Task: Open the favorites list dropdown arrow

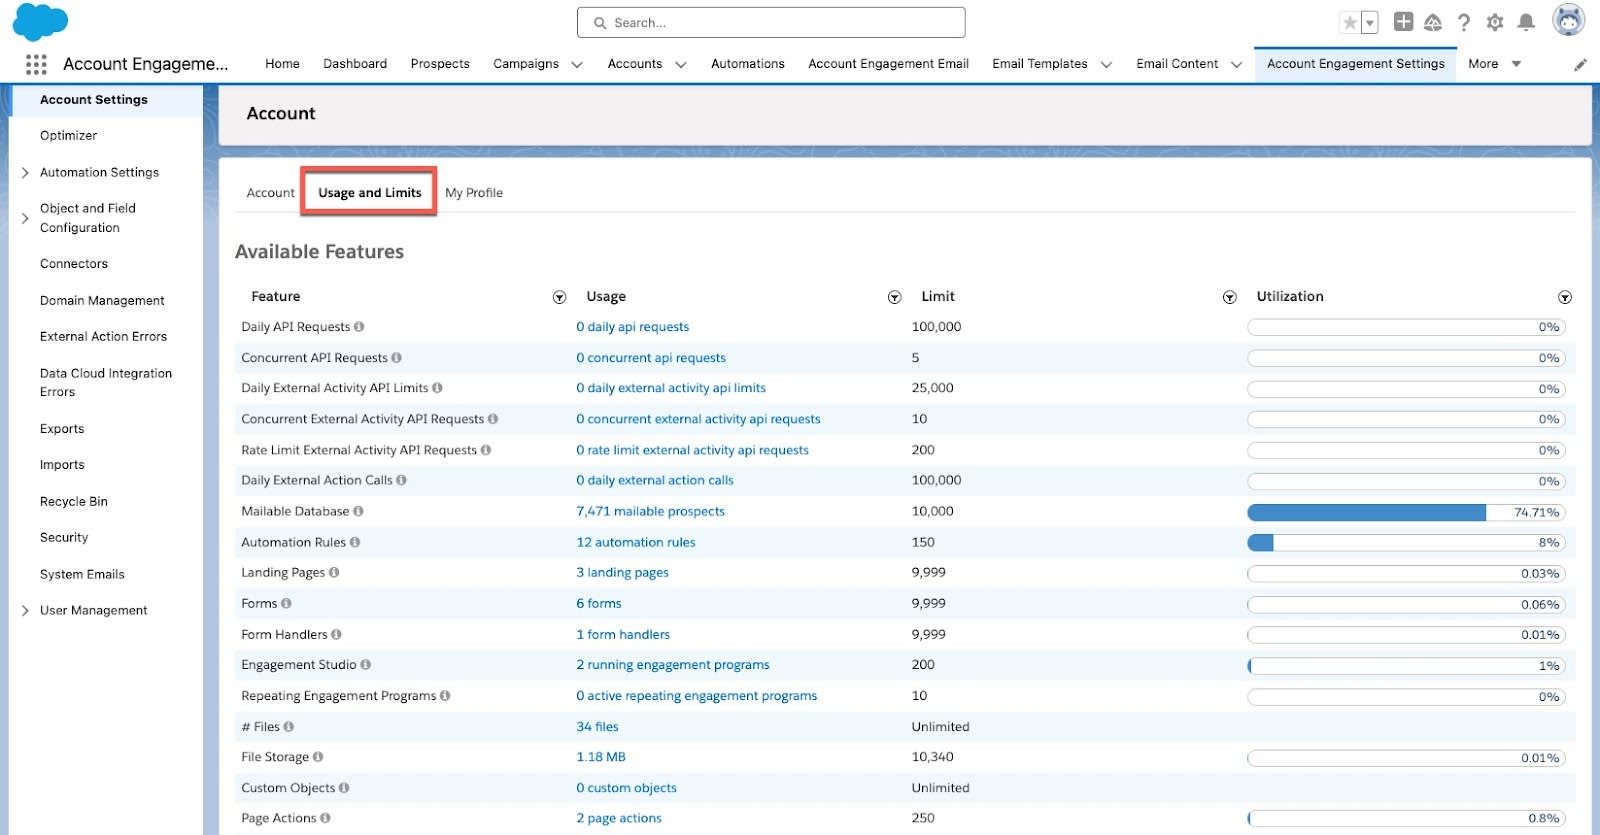Action: tap(1370, 22)
